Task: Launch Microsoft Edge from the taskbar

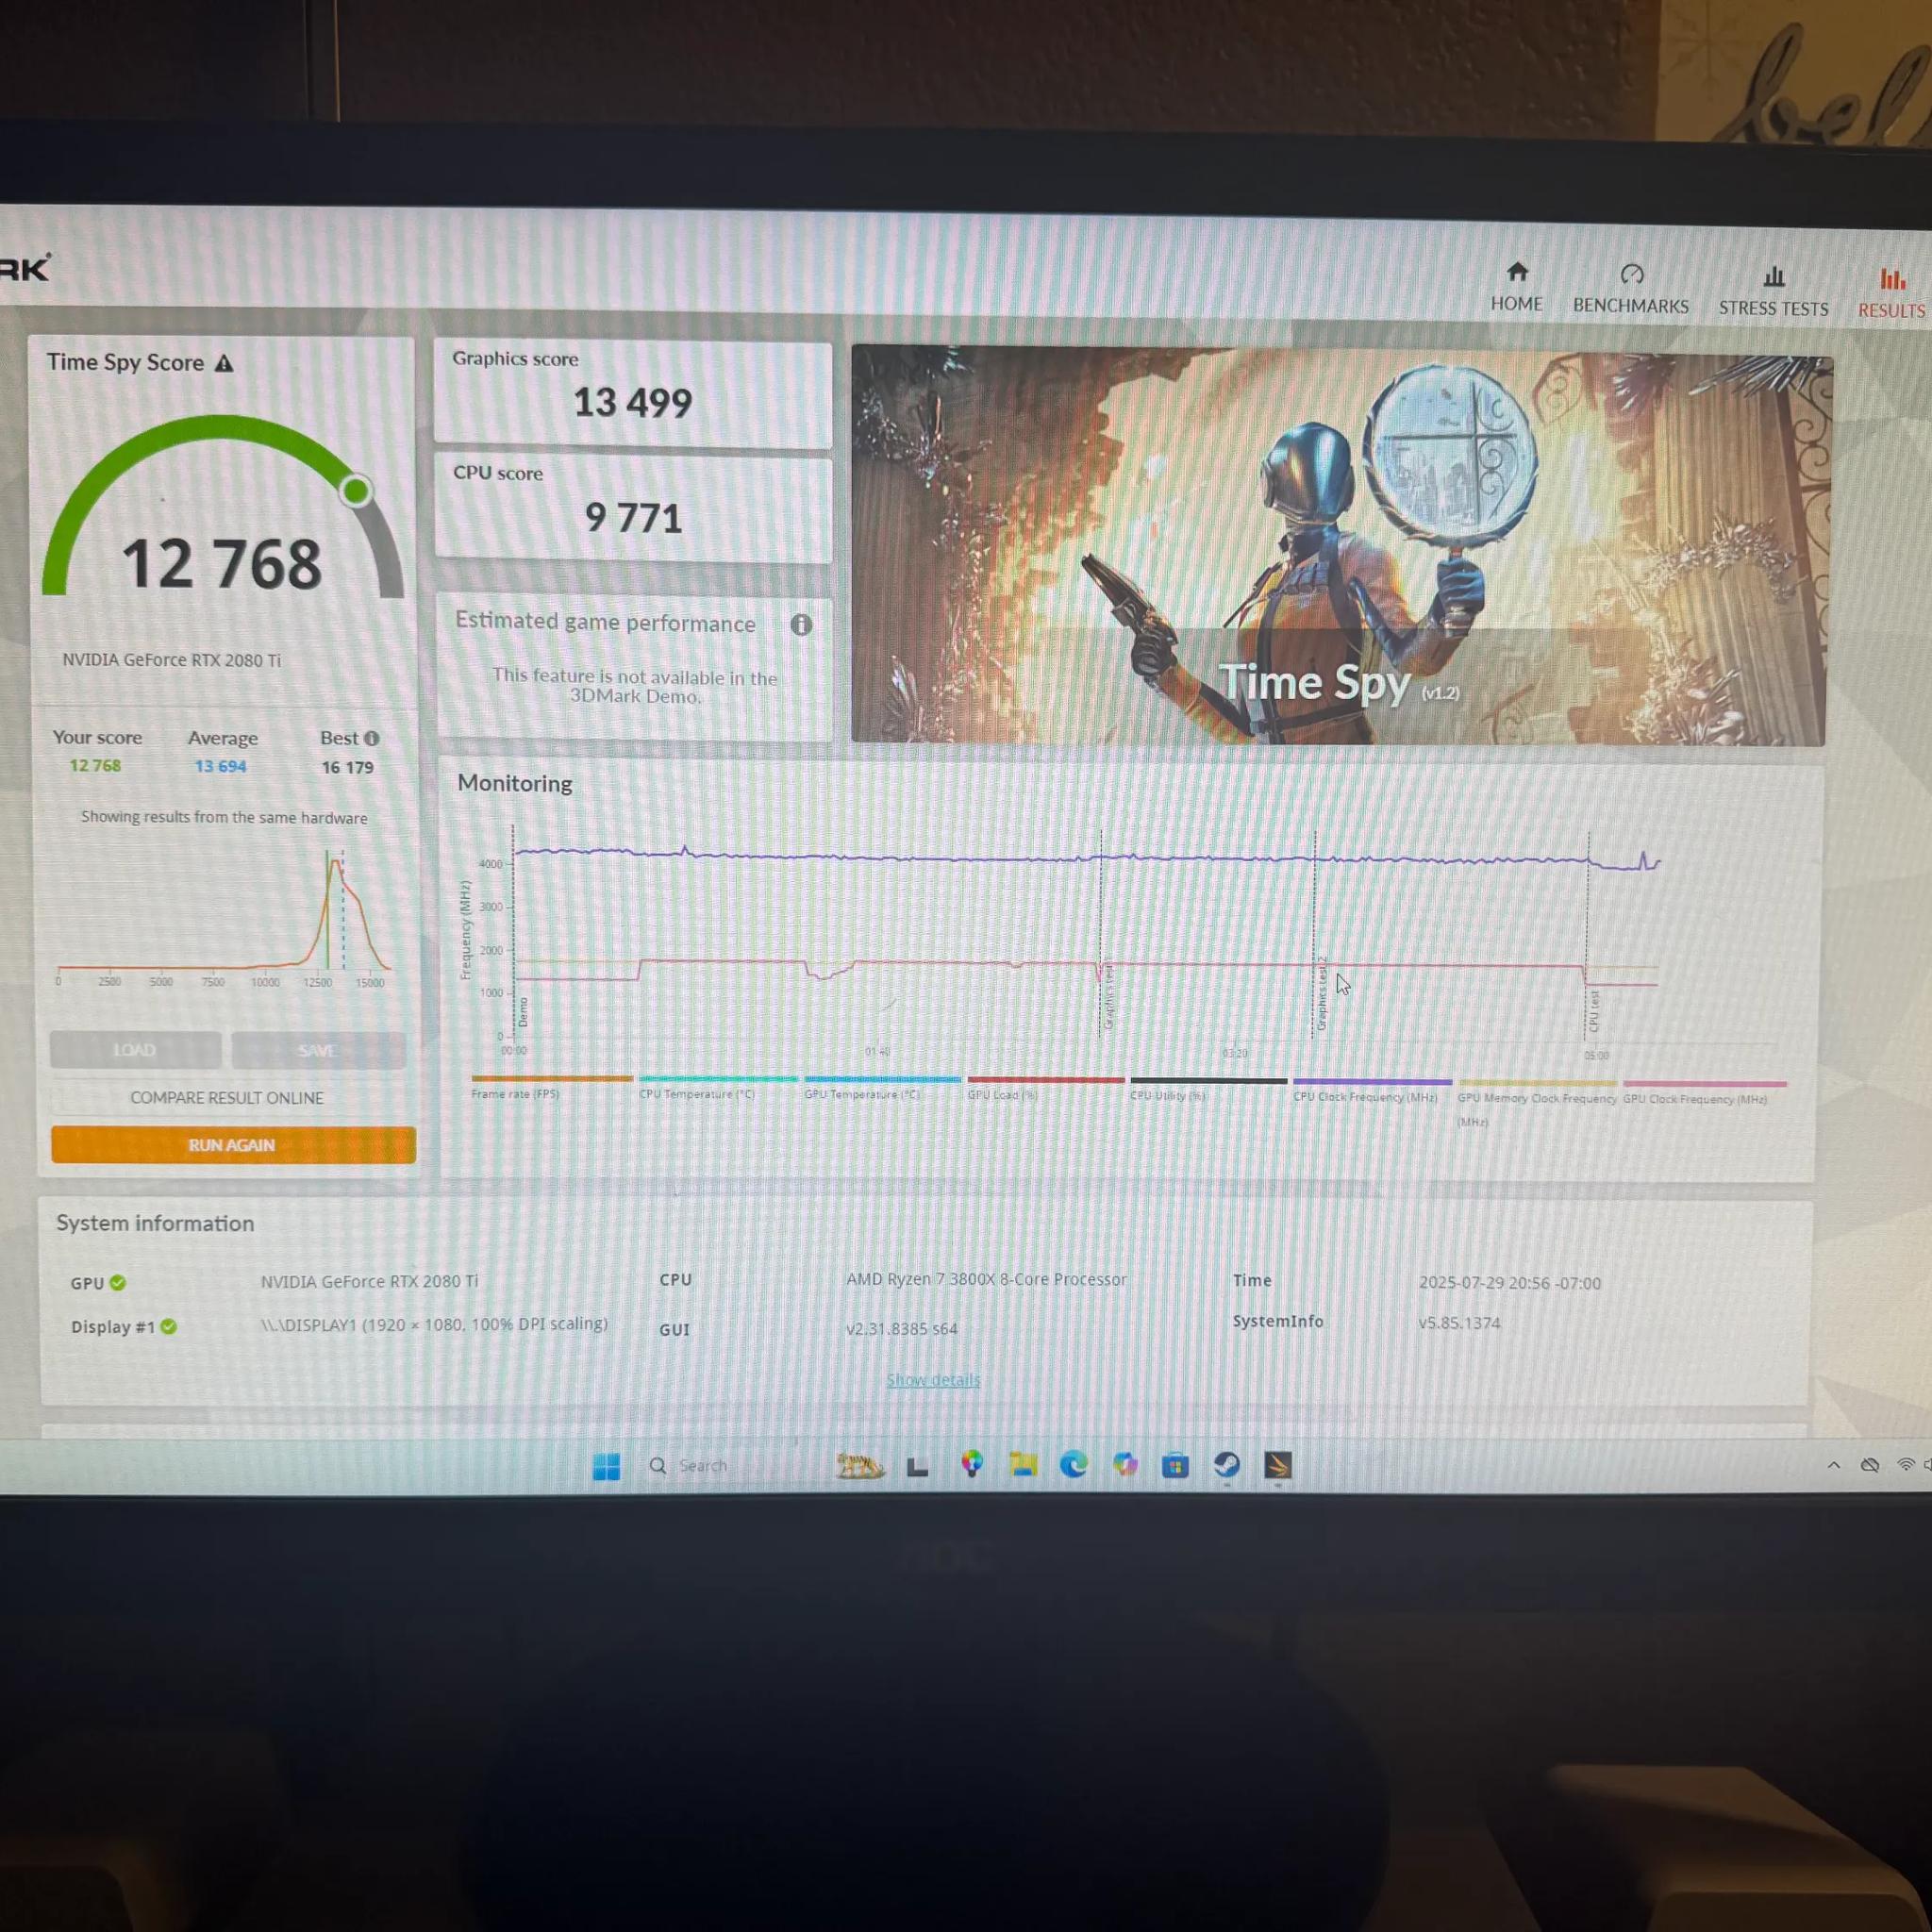Action: [1073, 1465]
